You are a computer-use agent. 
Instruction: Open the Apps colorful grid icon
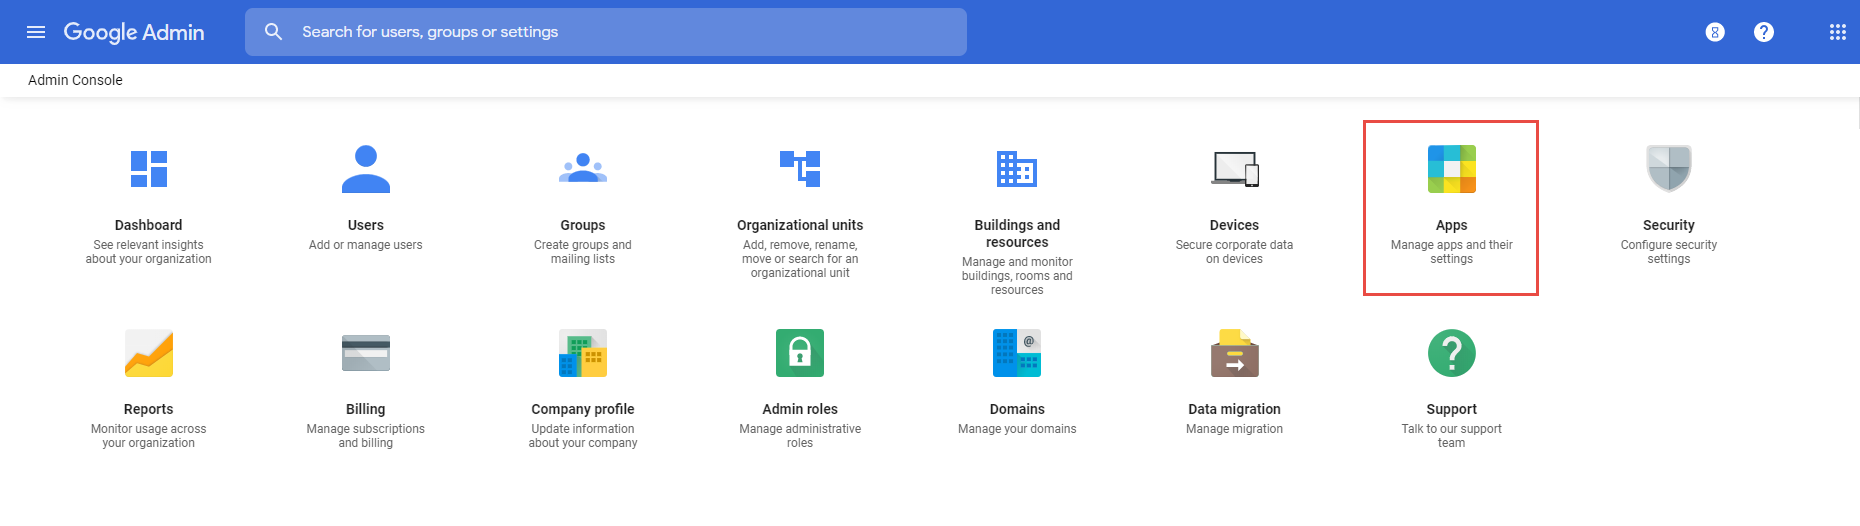1452,169
